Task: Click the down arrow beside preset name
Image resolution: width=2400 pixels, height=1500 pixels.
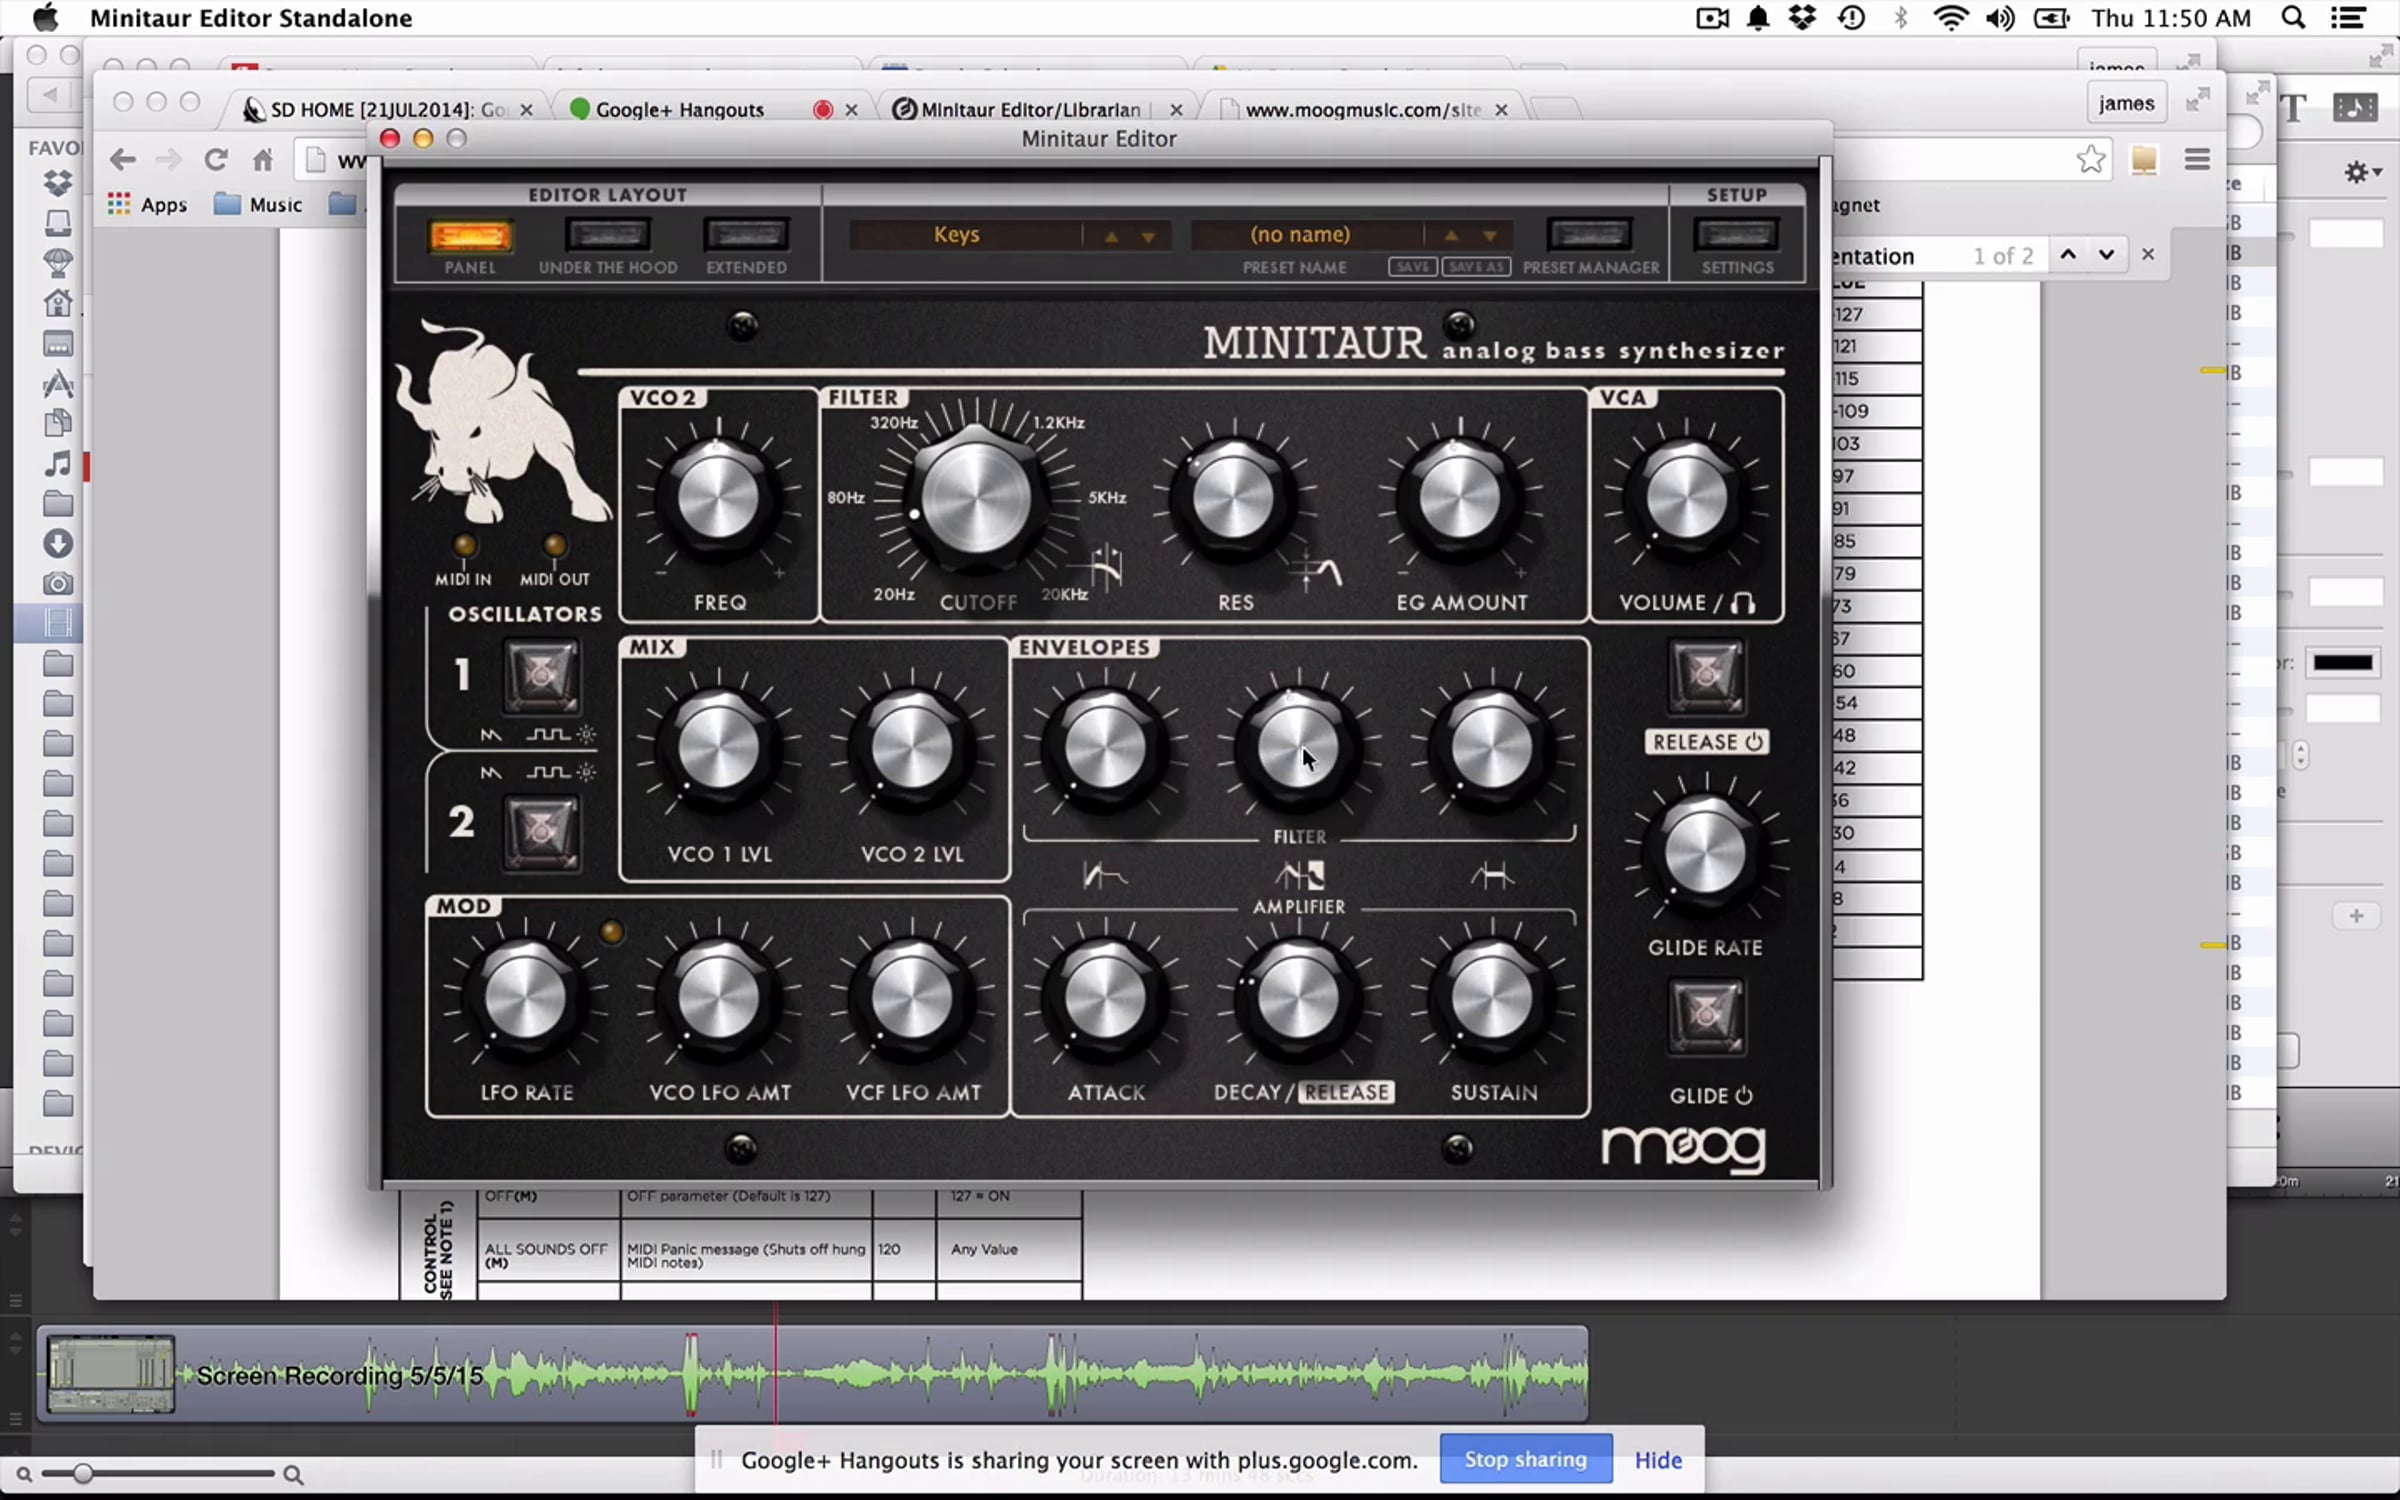Action: [x=1490, y=237]
